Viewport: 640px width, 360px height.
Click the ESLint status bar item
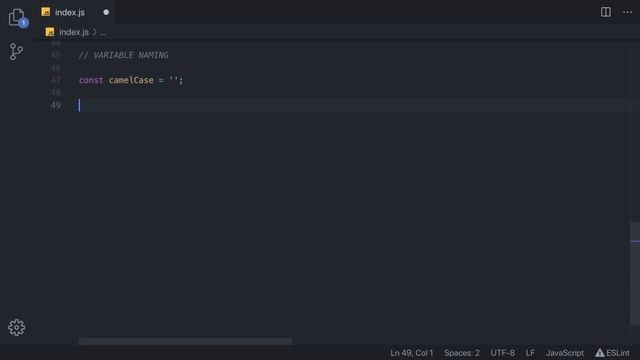612,353
